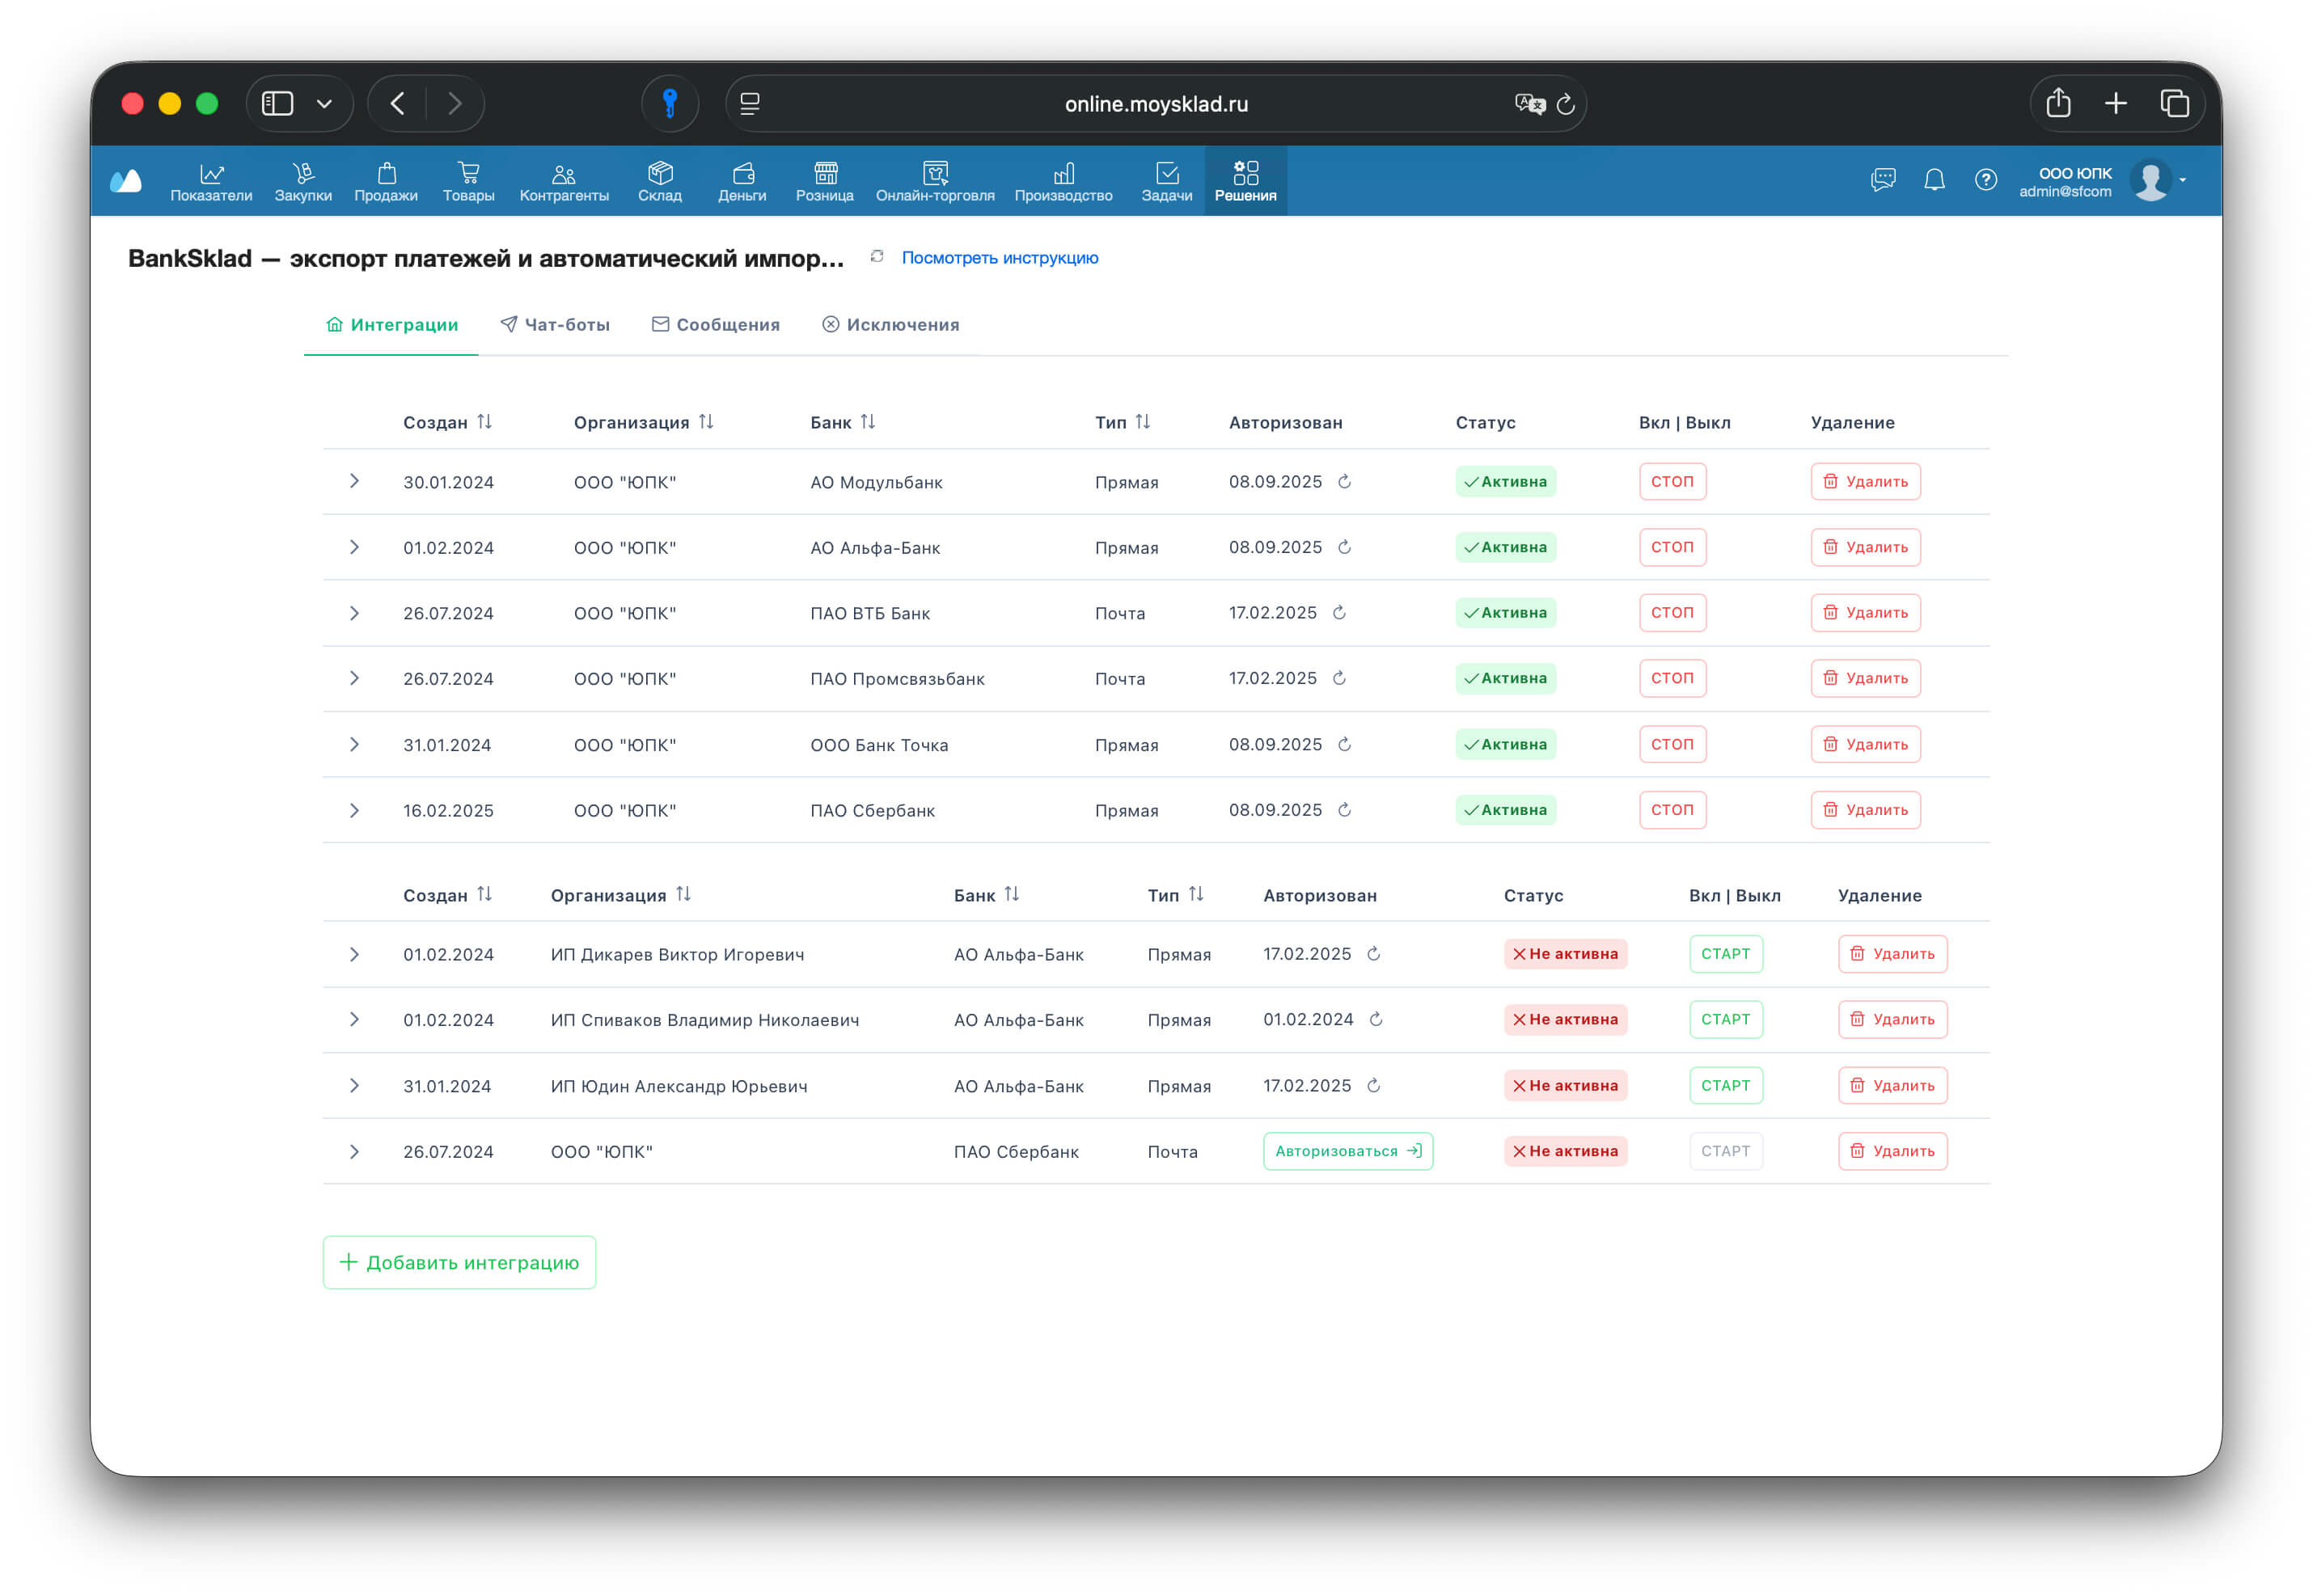Show the Safari sidebar
Screen dimensions: 2313x1596
point(277,104)
